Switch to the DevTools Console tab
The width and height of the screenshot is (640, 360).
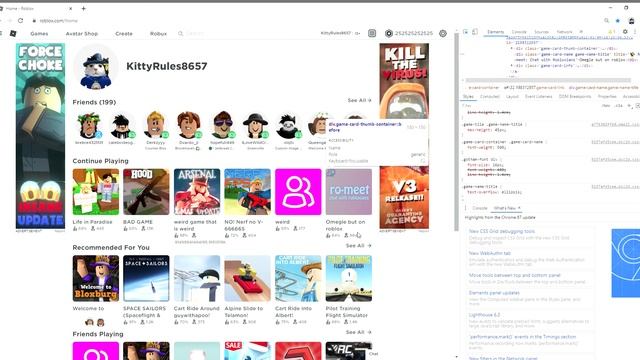point(519,32)
